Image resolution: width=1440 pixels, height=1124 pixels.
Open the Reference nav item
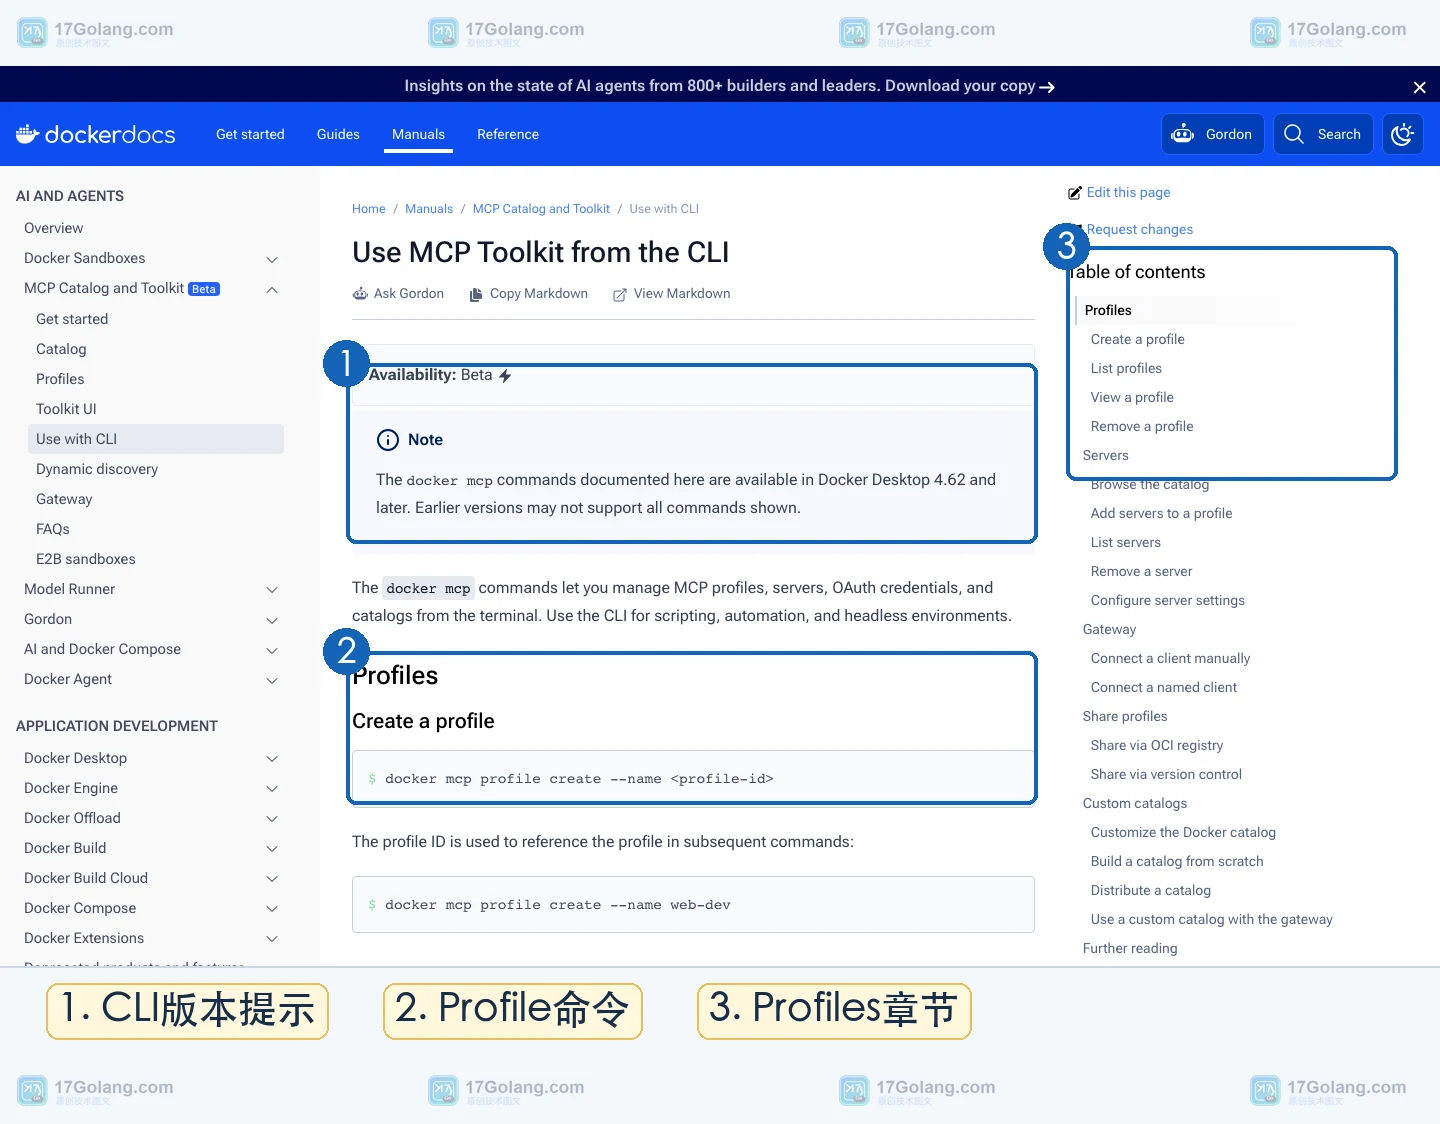click(x=508, y=134)
